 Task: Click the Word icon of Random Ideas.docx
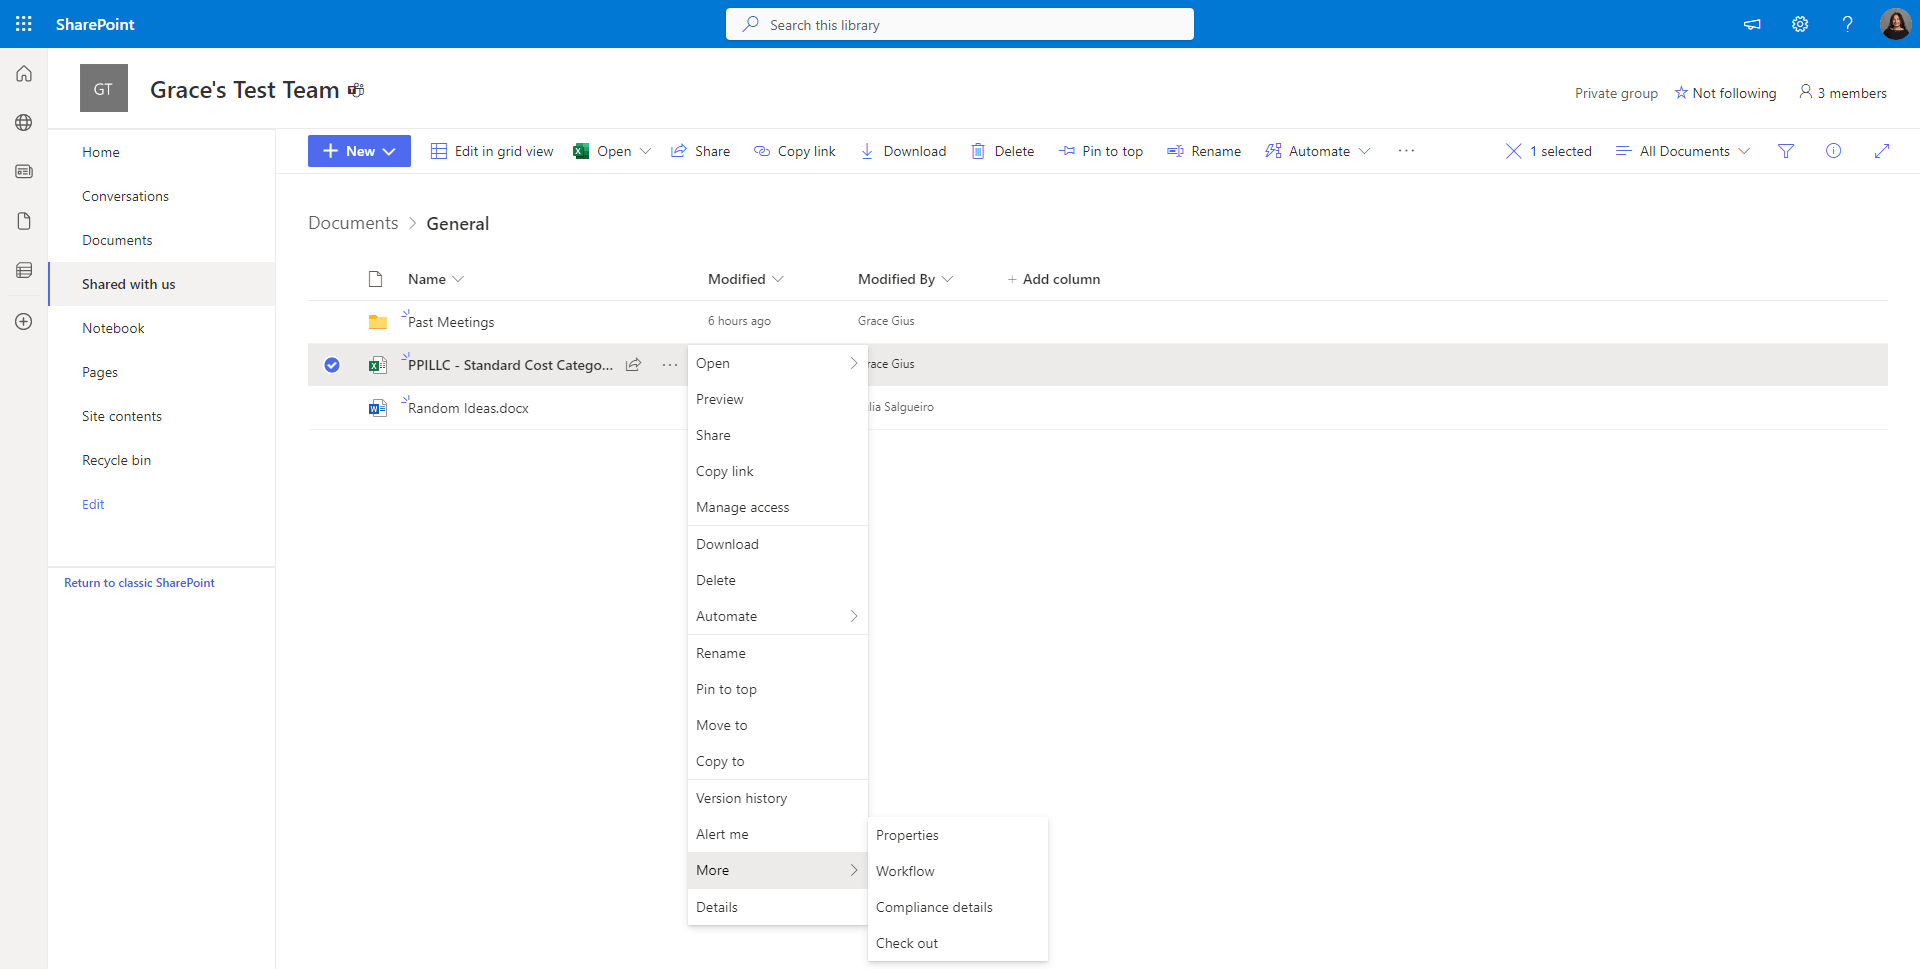tap(377, 408)
